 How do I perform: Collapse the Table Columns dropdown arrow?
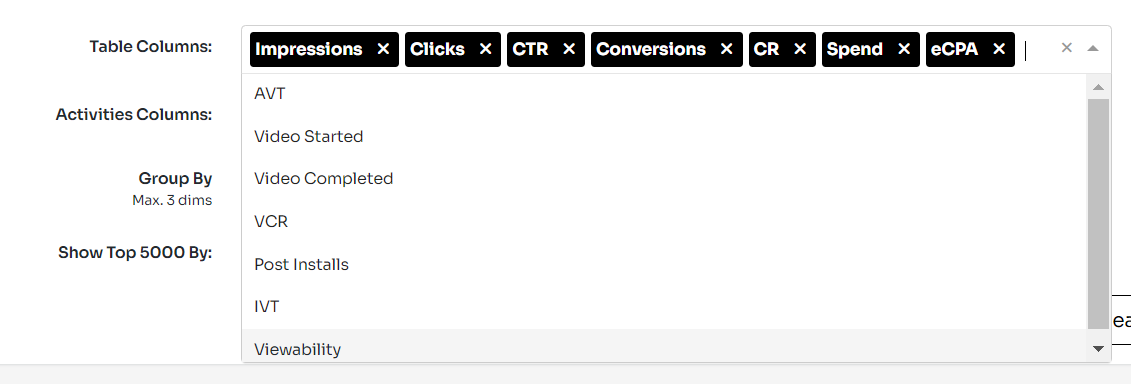pos(1093,48)
